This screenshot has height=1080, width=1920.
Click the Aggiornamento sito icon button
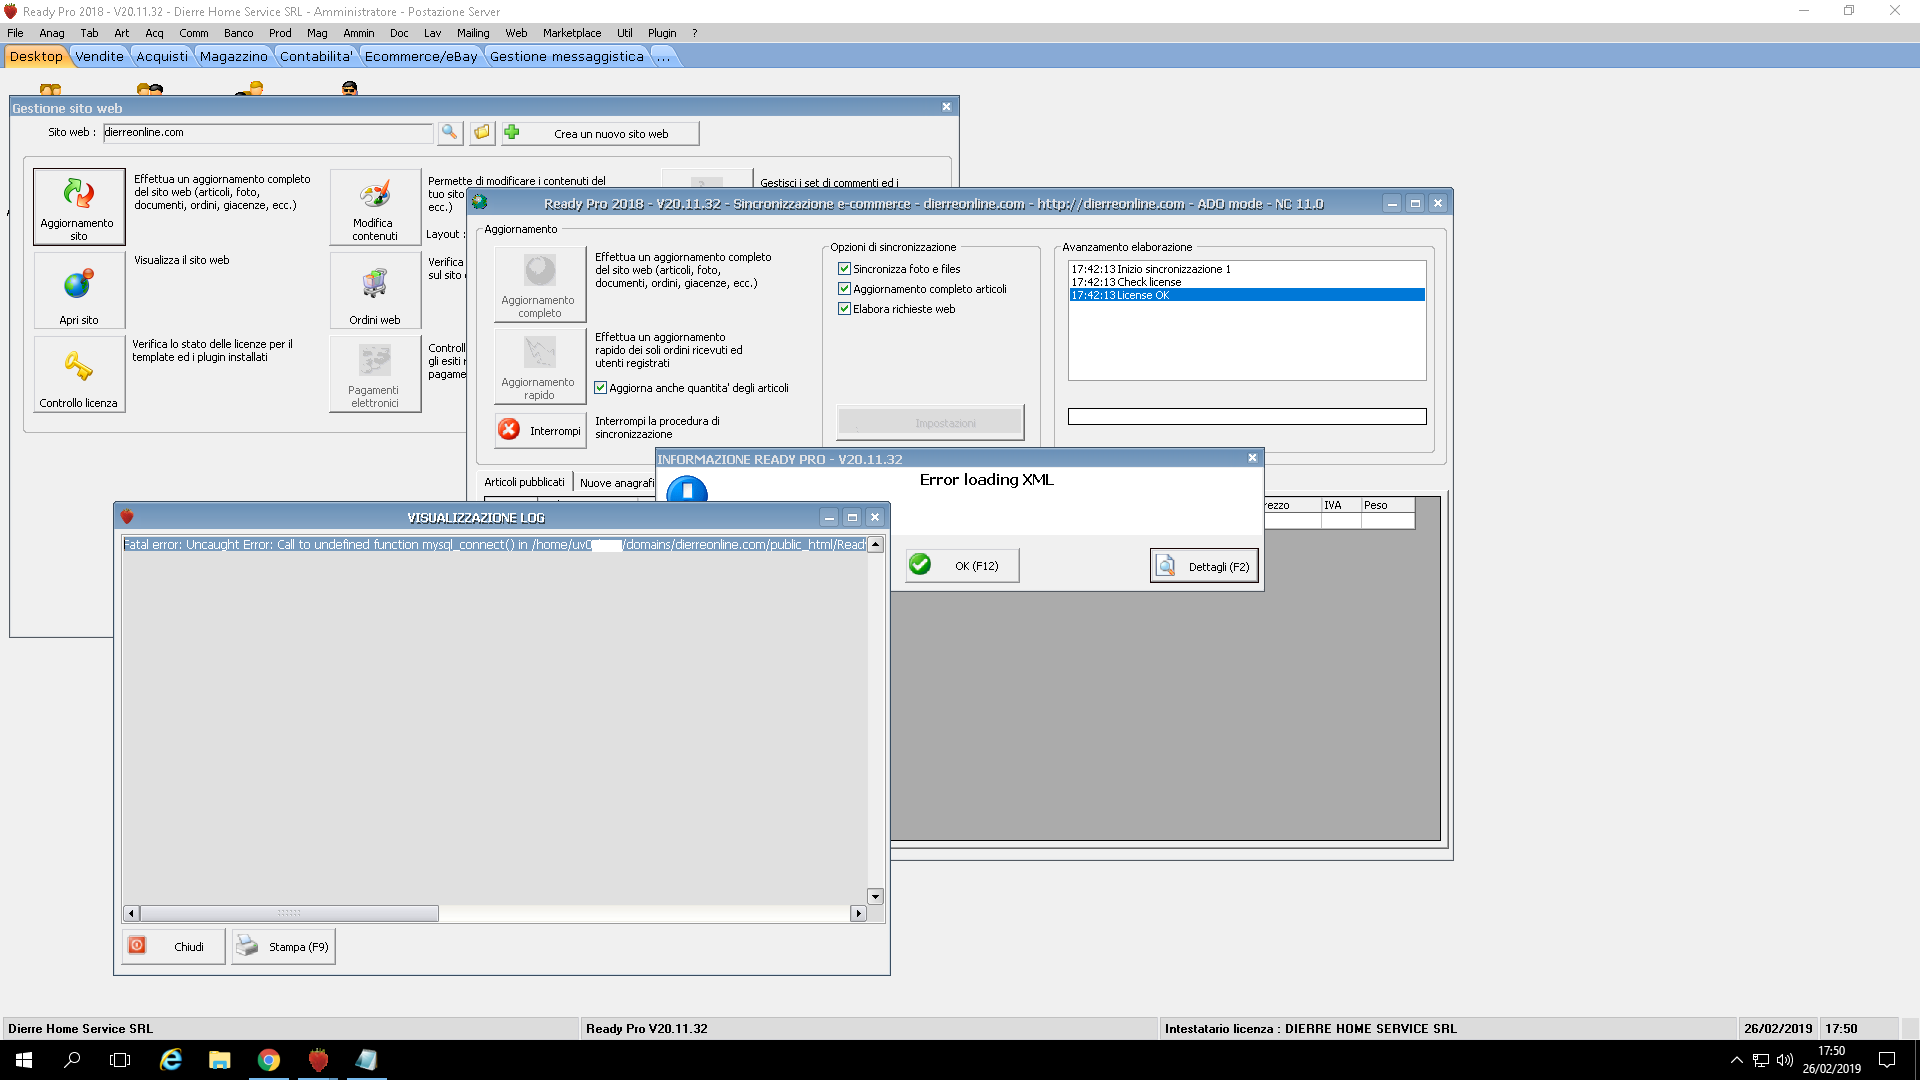(79, 206)
